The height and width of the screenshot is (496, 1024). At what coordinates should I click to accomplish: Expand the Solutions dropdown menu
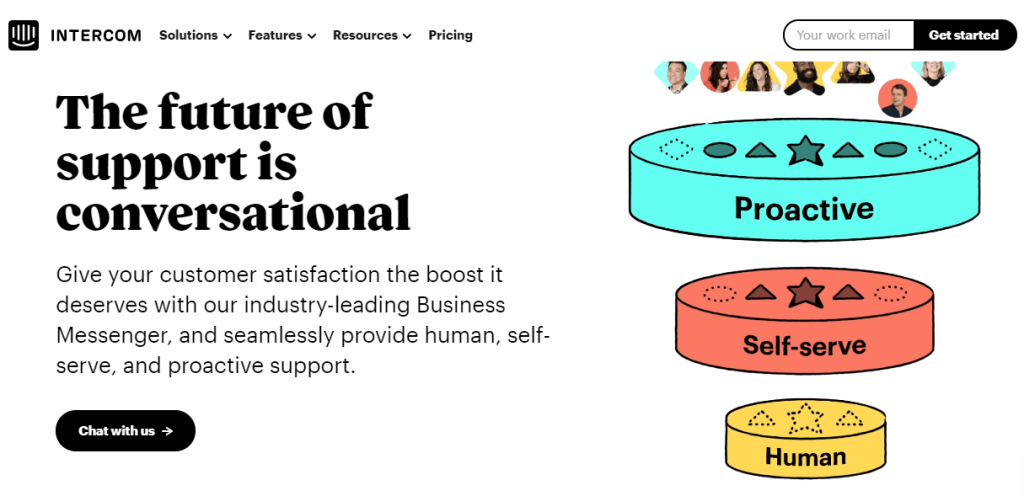pos(195,35)
